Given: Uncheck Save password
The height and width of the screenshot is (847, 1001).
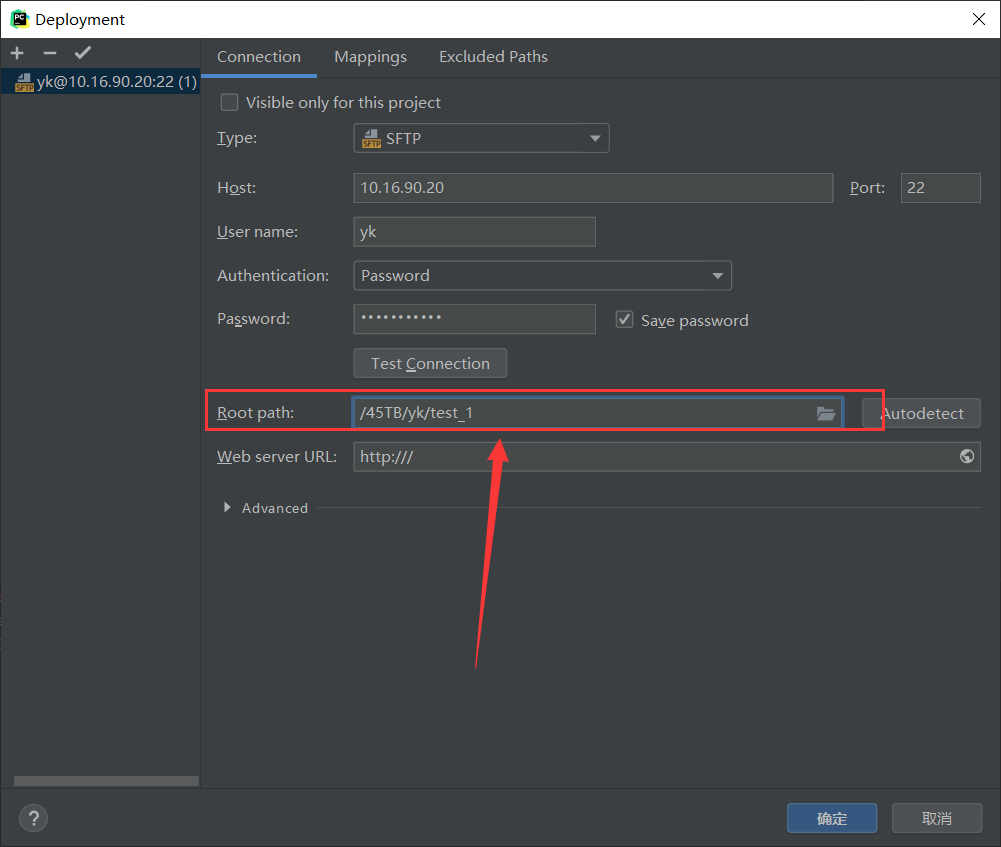Looking at the screenshot, I should 624,319.
